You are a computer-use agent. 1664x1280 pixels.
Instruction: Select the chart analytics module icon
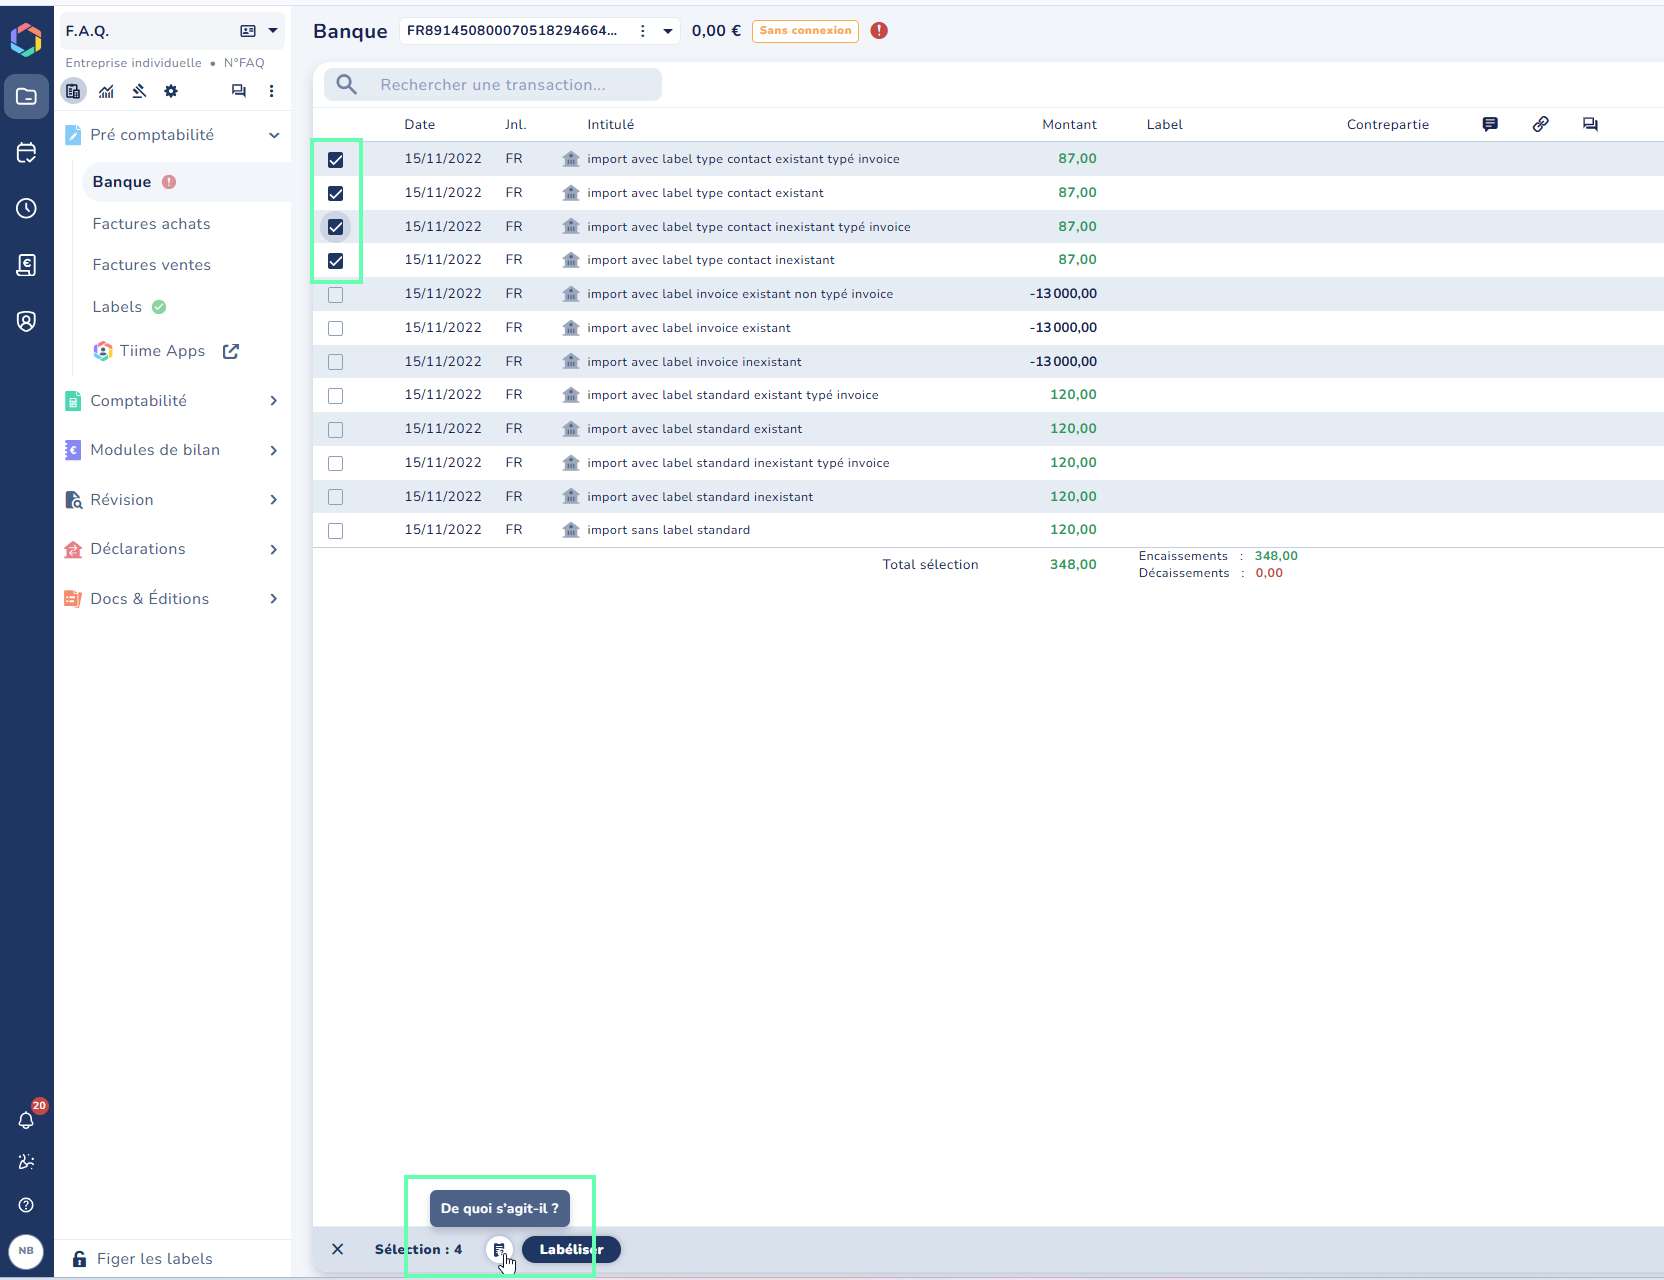point(106,91)
